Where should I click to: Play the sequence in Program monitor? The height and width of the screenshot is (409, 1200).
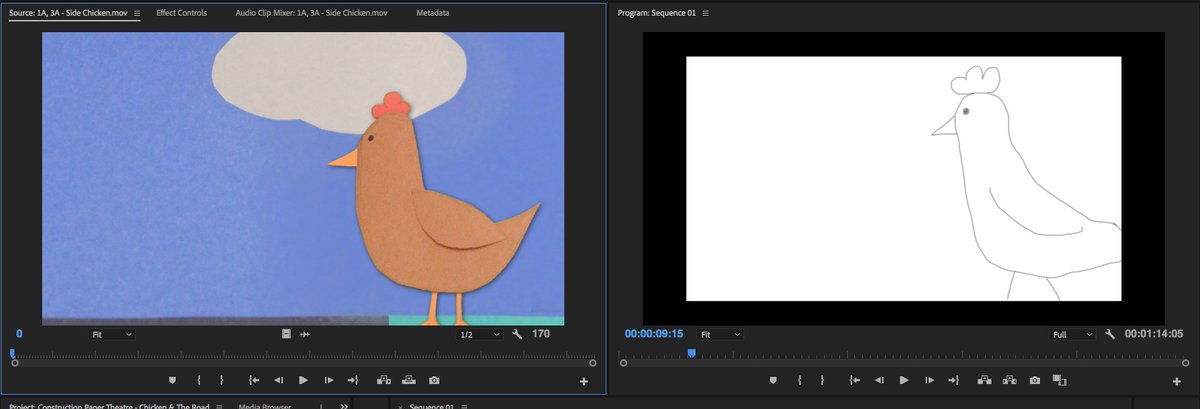pyautogui.click(x=904, y=380)
